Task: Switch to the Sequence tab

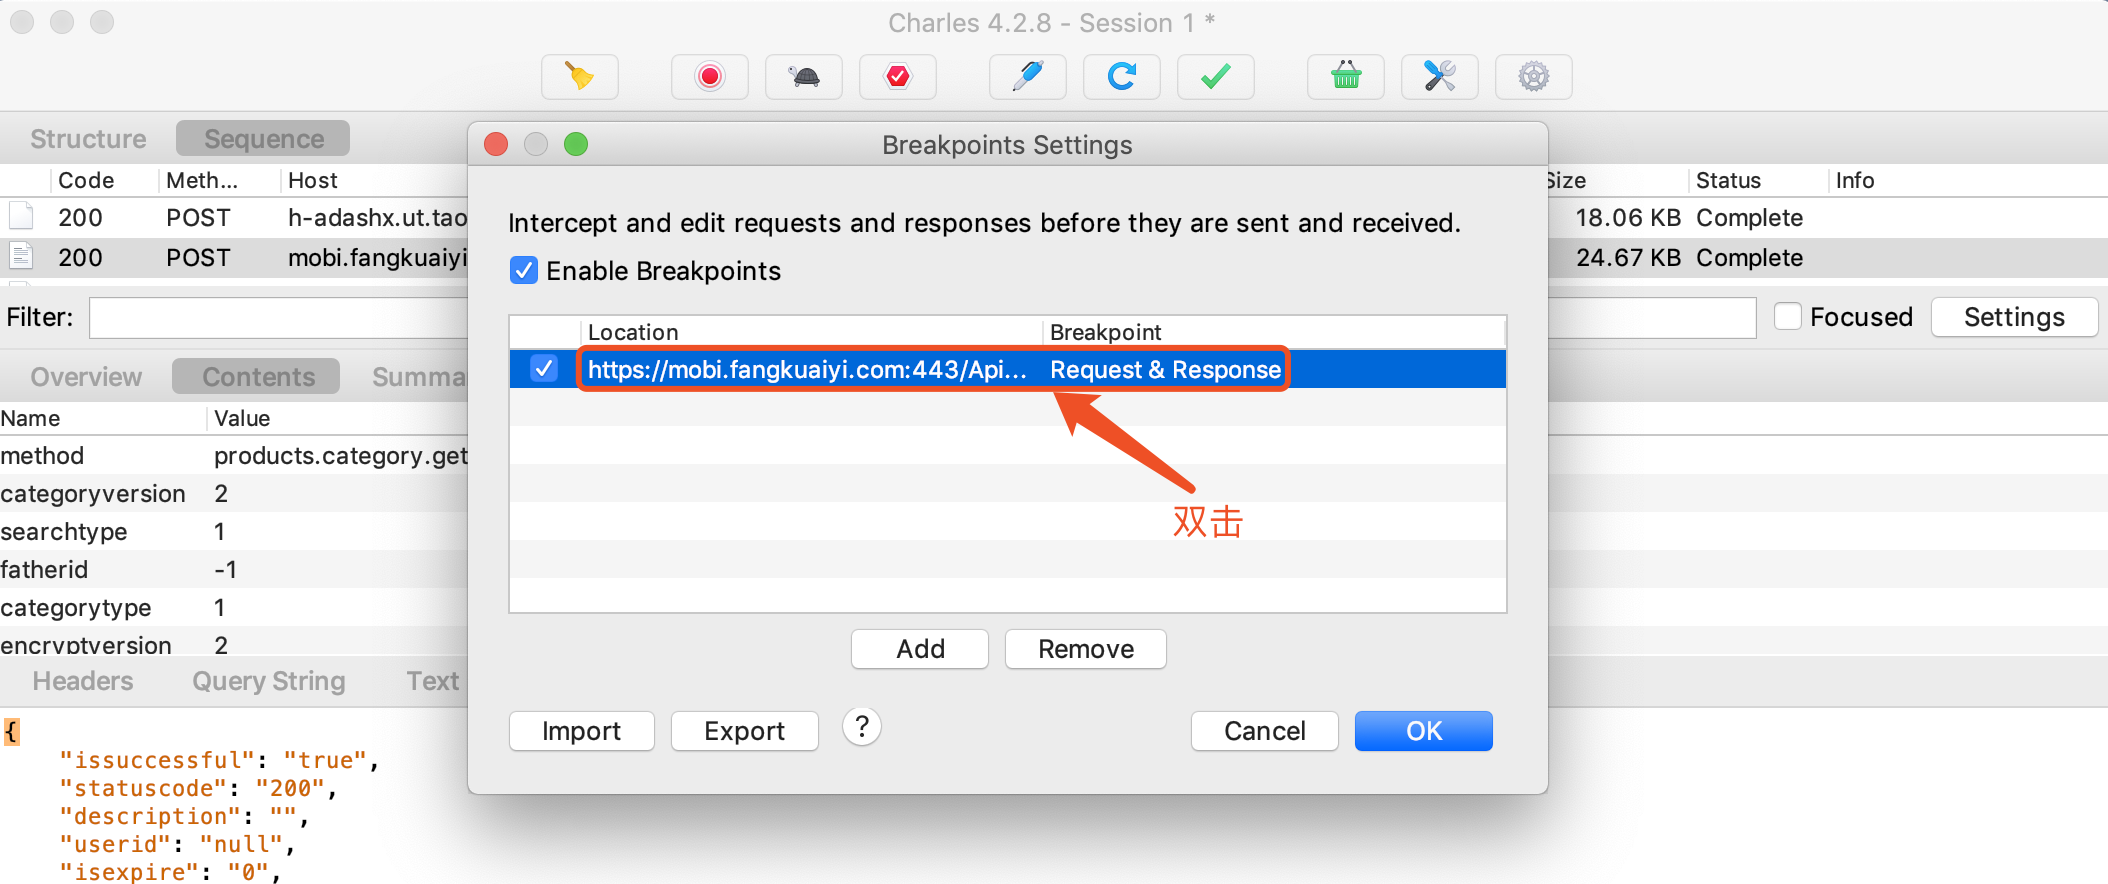Action: 263,139
